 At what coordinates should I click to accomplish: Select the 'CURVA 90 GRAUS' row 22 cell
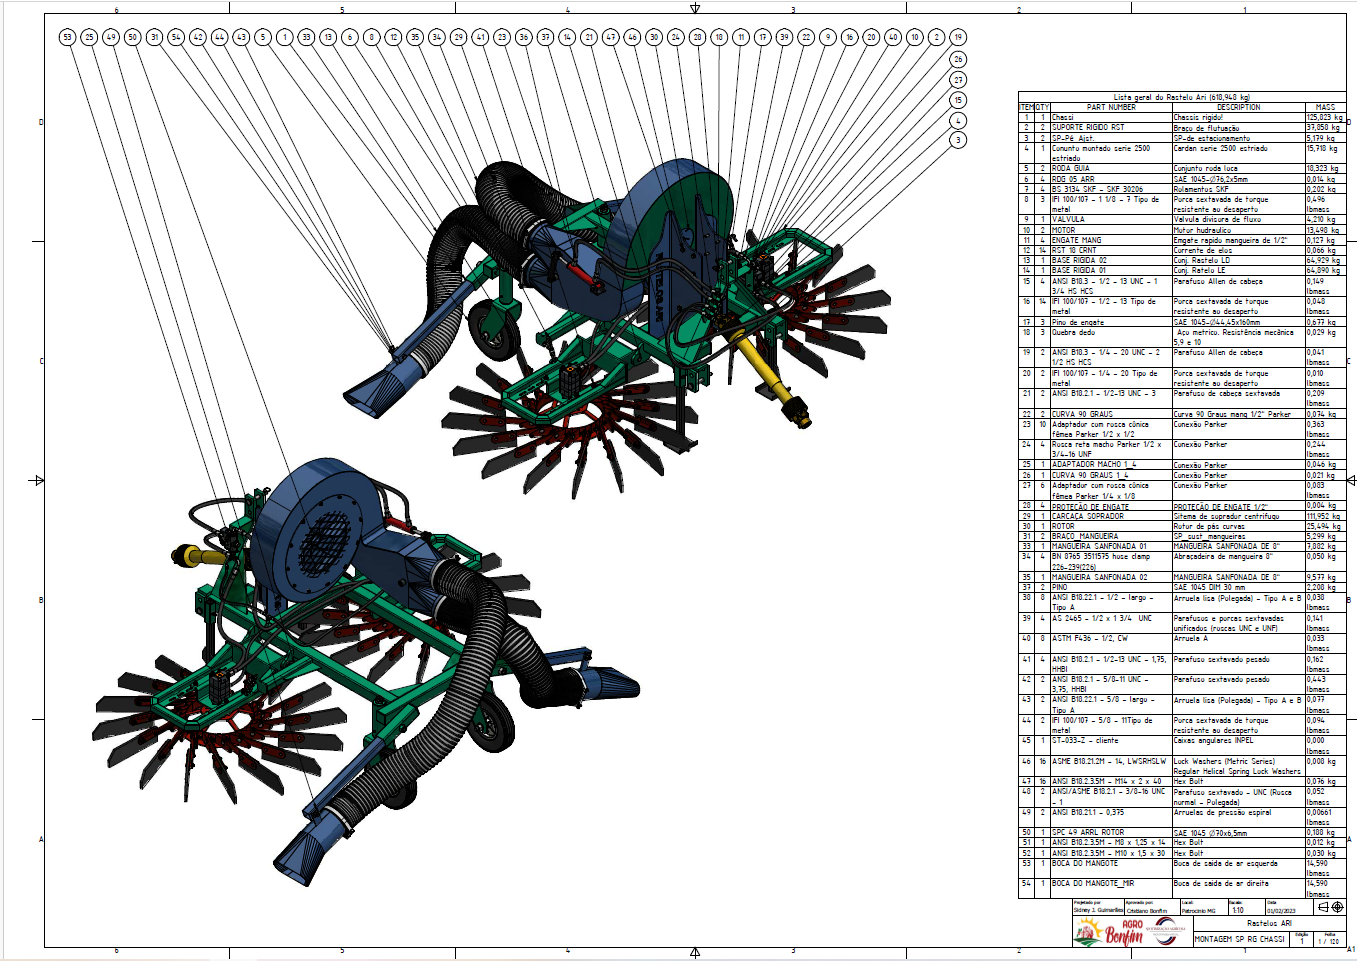click(x=1111, y=414)
